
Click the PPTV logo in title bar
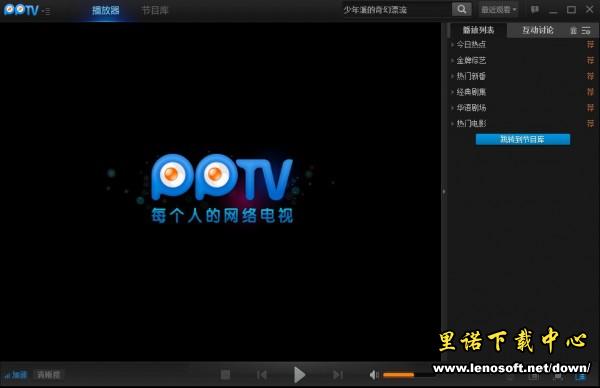(x=21, y=10)
